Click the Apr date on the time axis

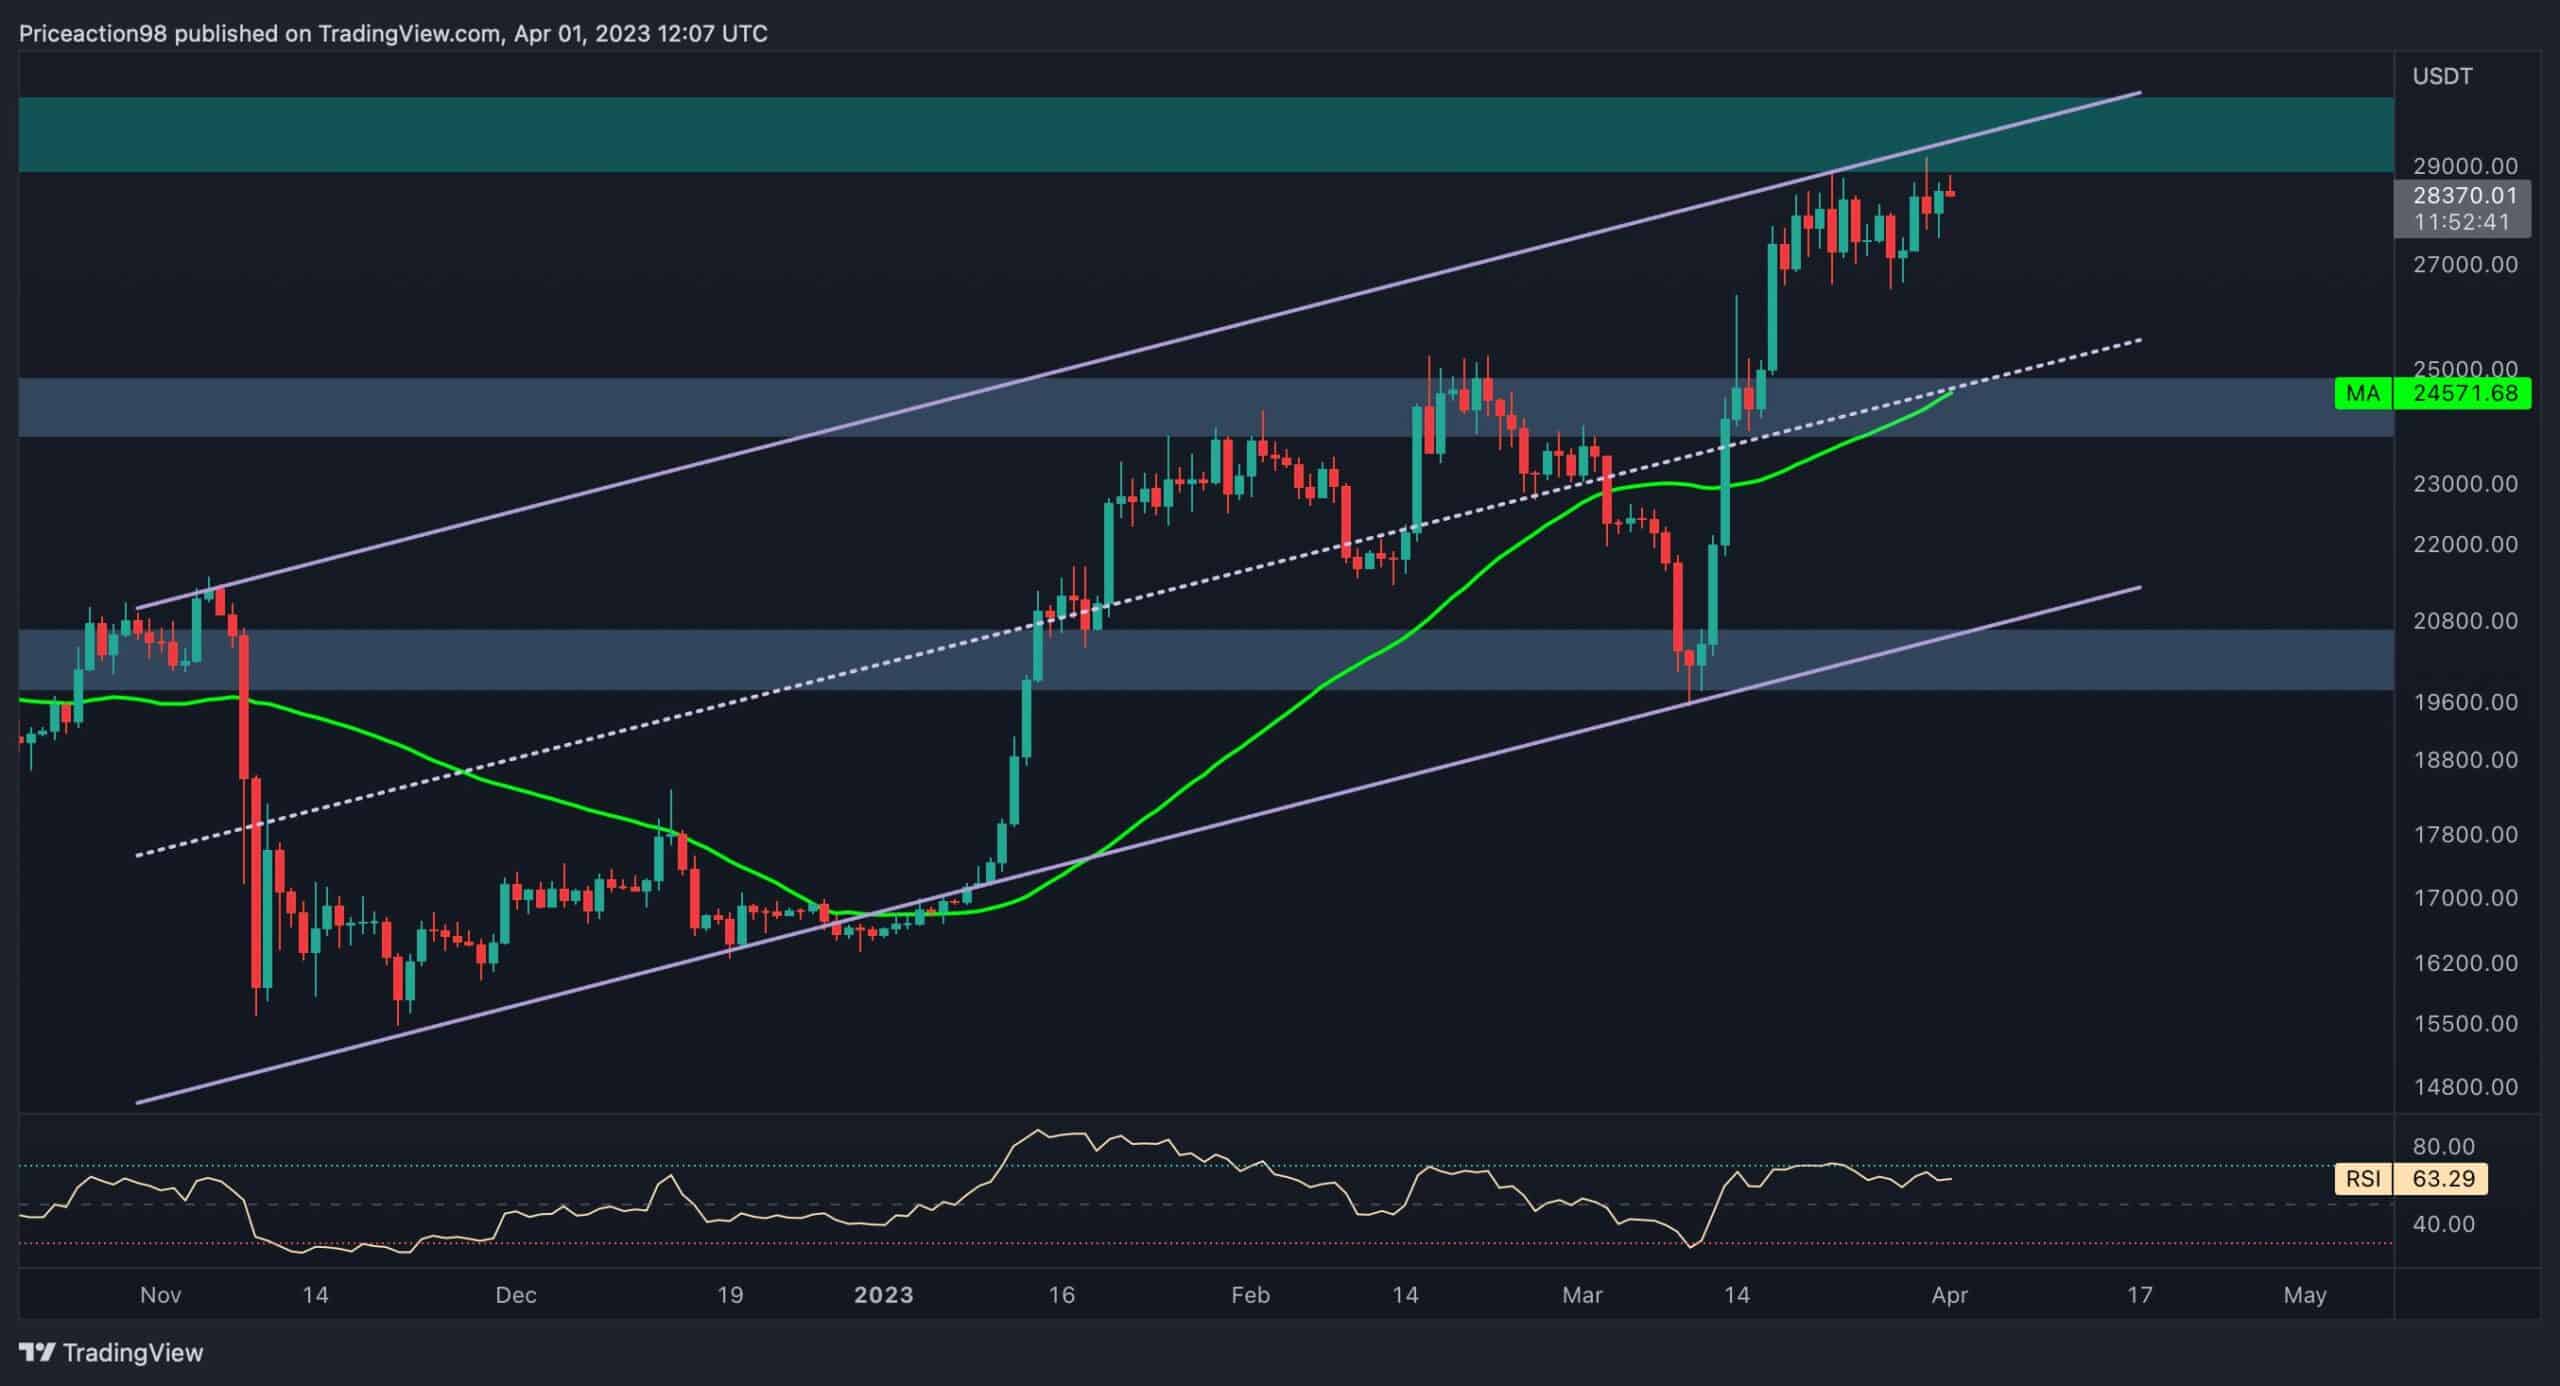[x=1950, y=1295]
